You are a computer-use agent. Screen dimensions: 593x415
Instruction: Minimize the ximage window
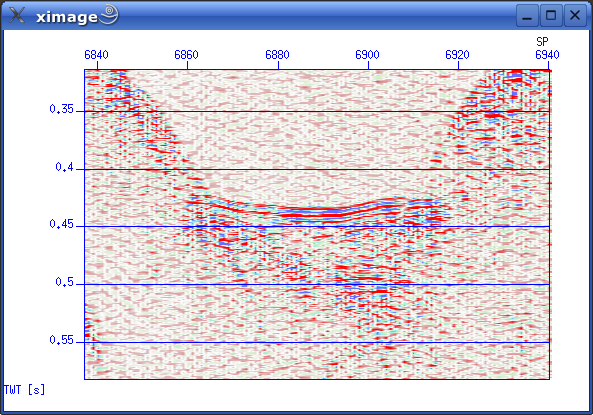coord(527,16)
